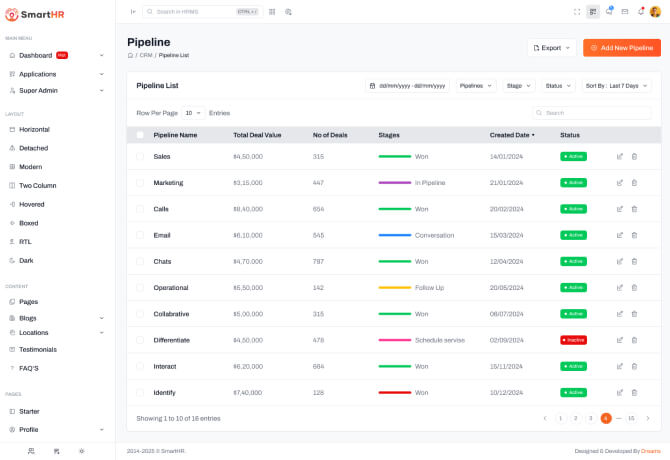Edit the Sales pipeline row
Viewport: 670px width, 460px height.
point(620,157)
